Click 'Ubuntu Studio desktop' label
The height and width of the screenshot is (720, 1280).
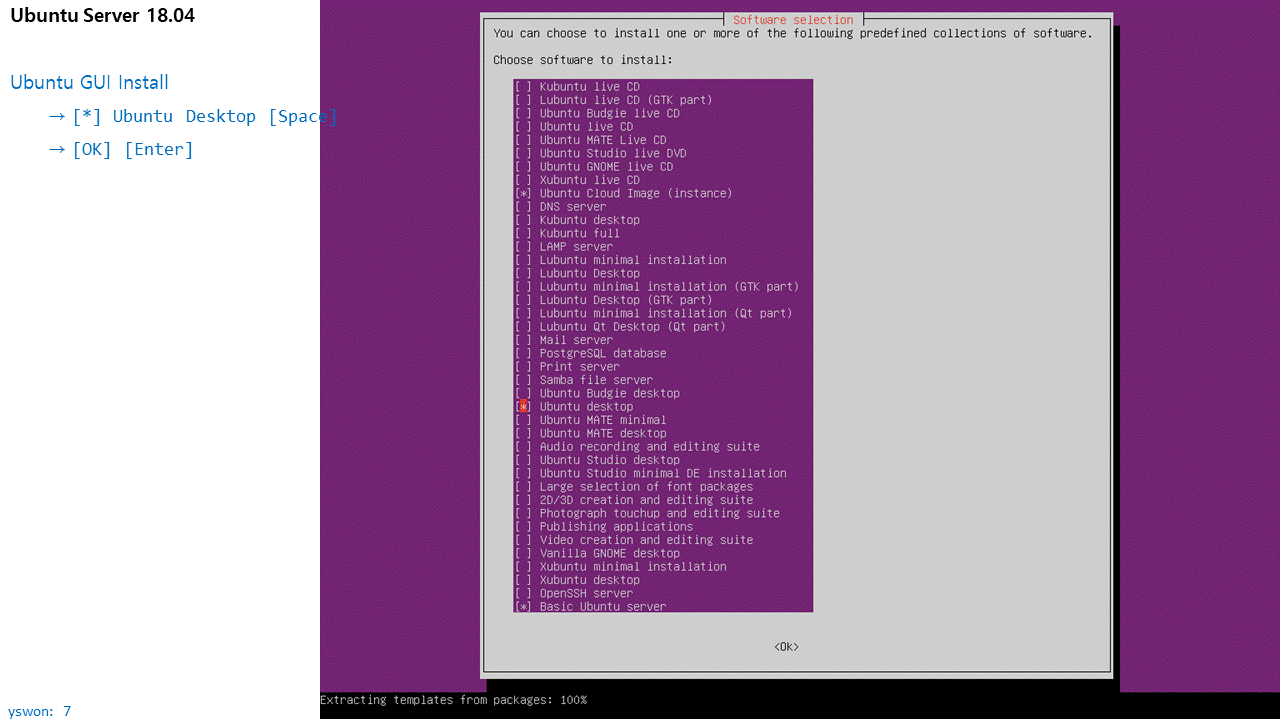click(610, 460)
